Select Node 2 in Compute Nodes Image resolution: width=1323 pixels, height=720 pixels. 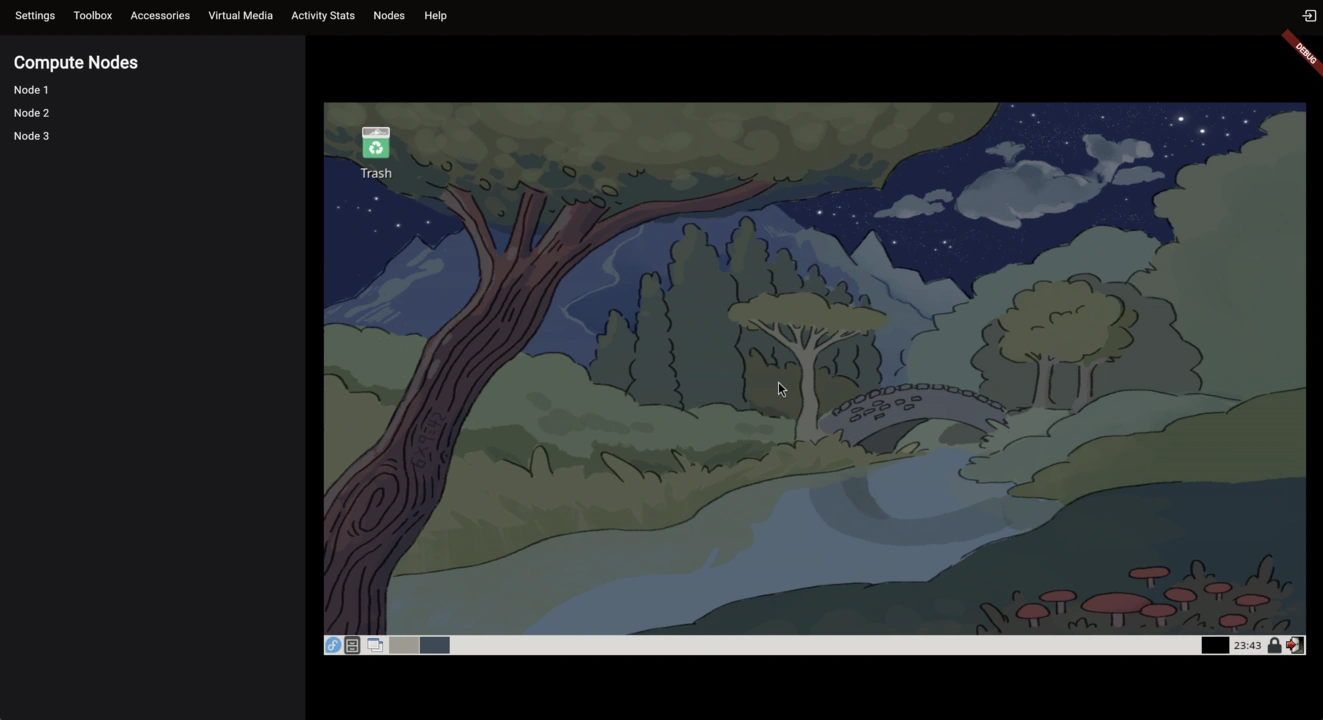31,113
